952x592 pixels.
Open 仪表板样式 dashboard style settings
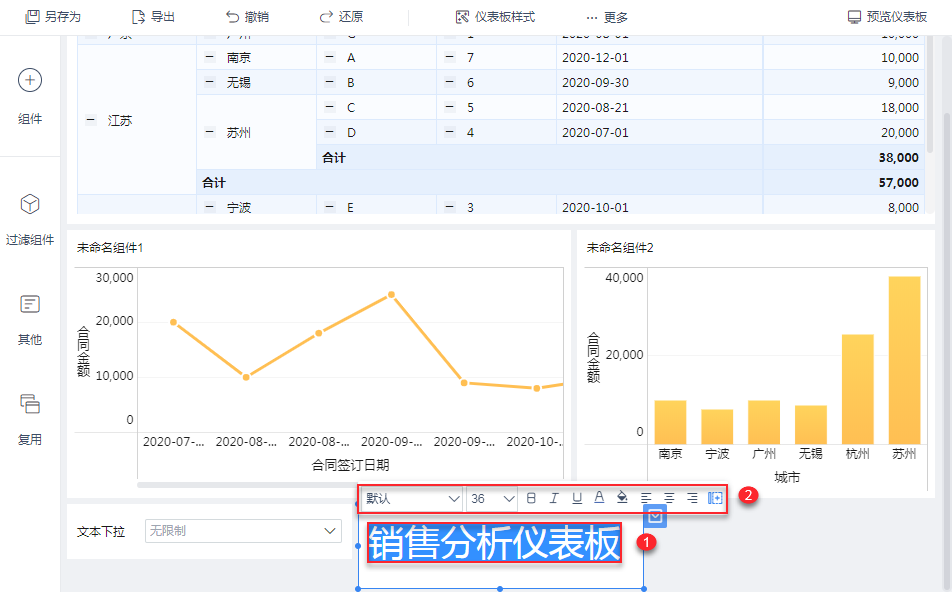(495, 16)
